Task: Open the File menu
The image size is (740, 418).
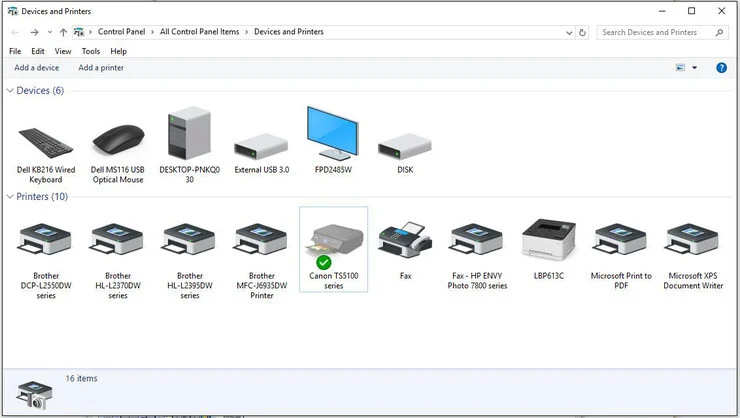Action: click(15, 51)
